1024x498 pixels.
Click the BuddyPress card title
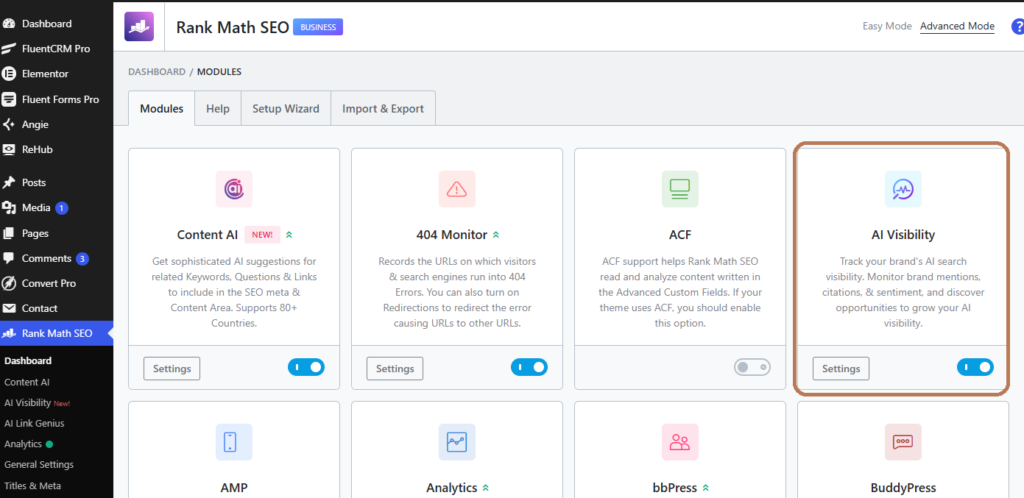pyautogui.click(x=903, y=488)
